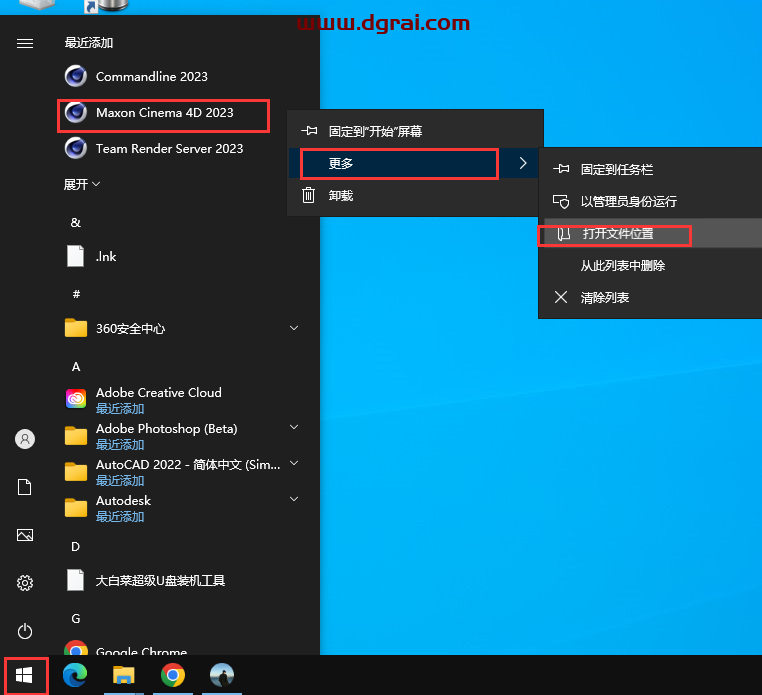The height and width of the screenshot is (695, 762).
Task: Click the Autodesk folder label
Action: [123, 500]
